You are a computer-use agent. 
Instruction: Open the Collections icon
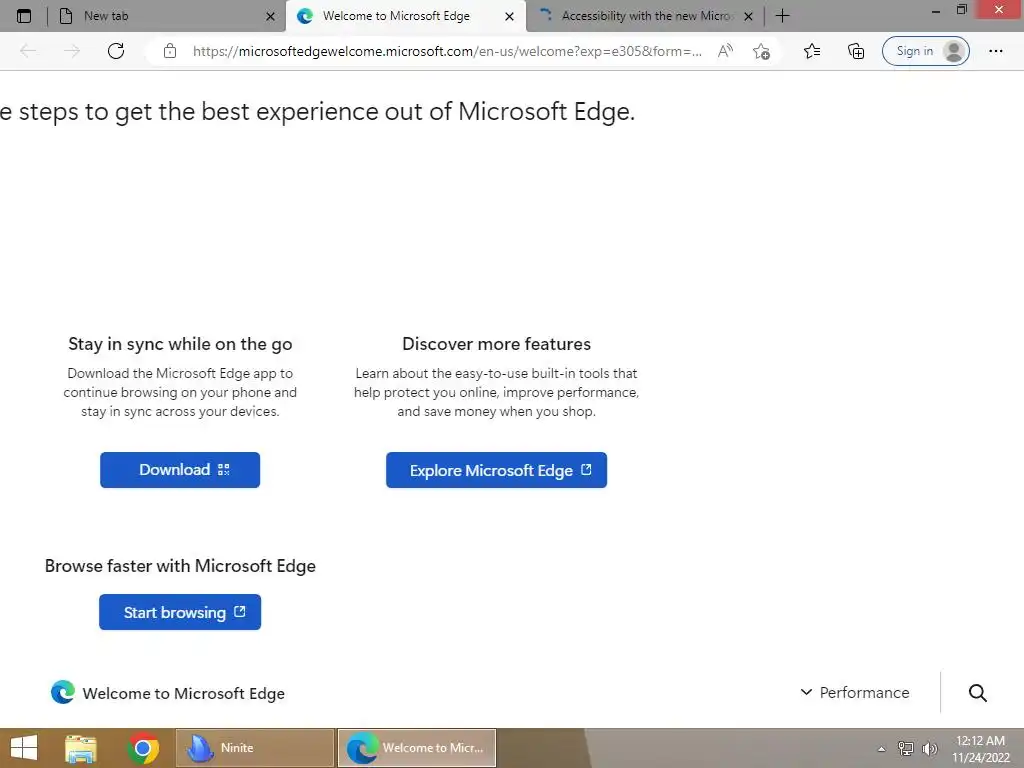[856, 51]
